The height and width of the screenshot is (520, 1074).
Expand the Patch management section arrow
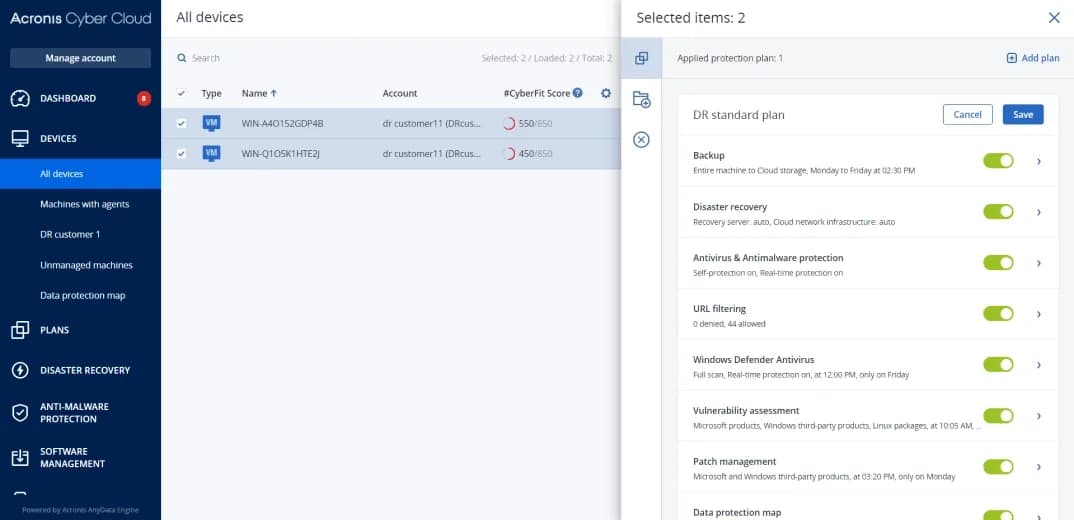tap(1039, 467)
